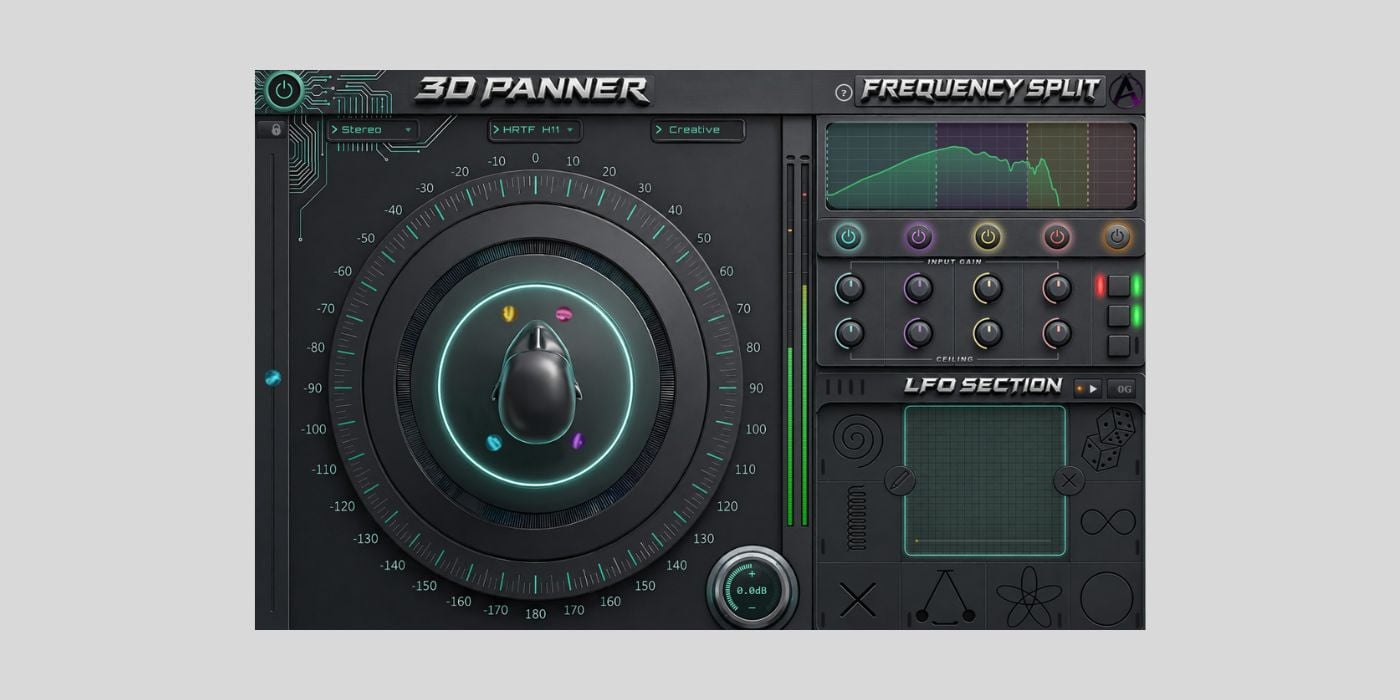Select the coil spring LFO shape
The width and height of the screenshot is (1400, 700).
857,518
